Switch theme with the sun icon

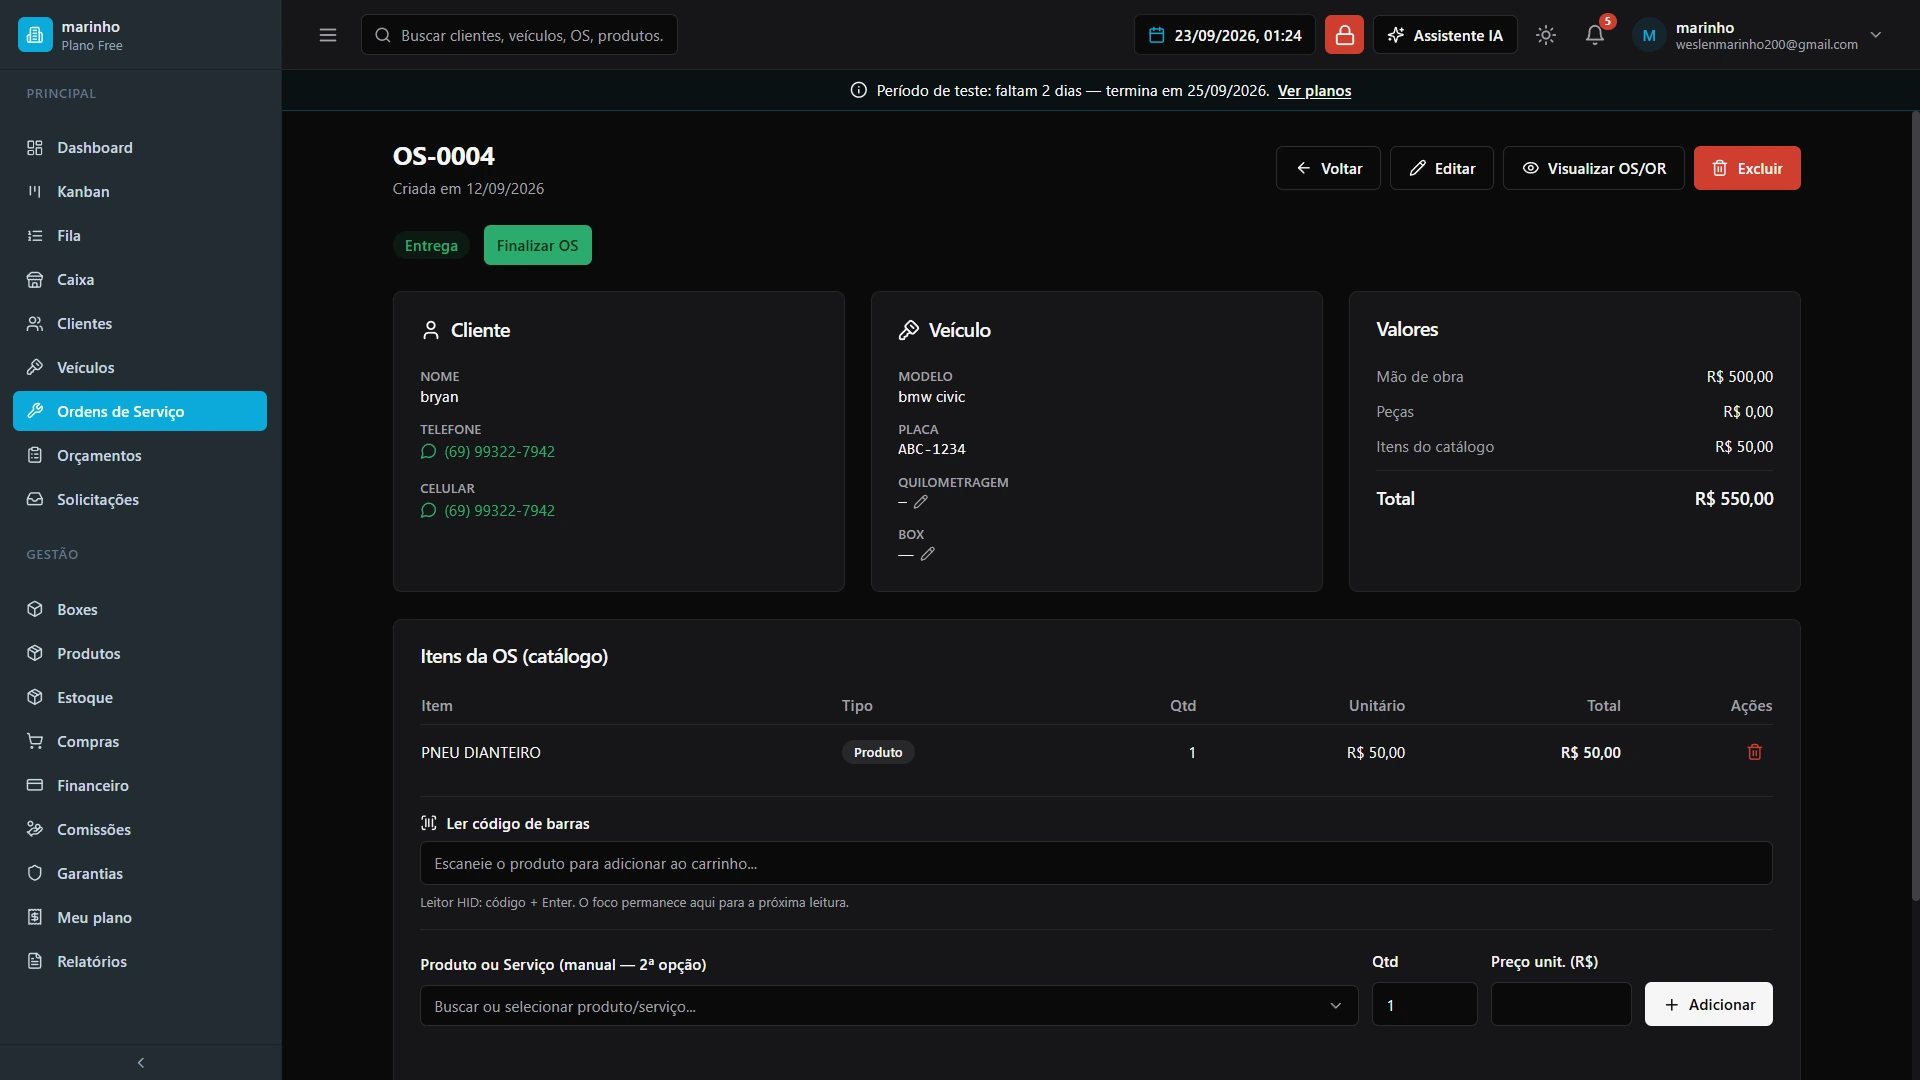click(1546, 35)
